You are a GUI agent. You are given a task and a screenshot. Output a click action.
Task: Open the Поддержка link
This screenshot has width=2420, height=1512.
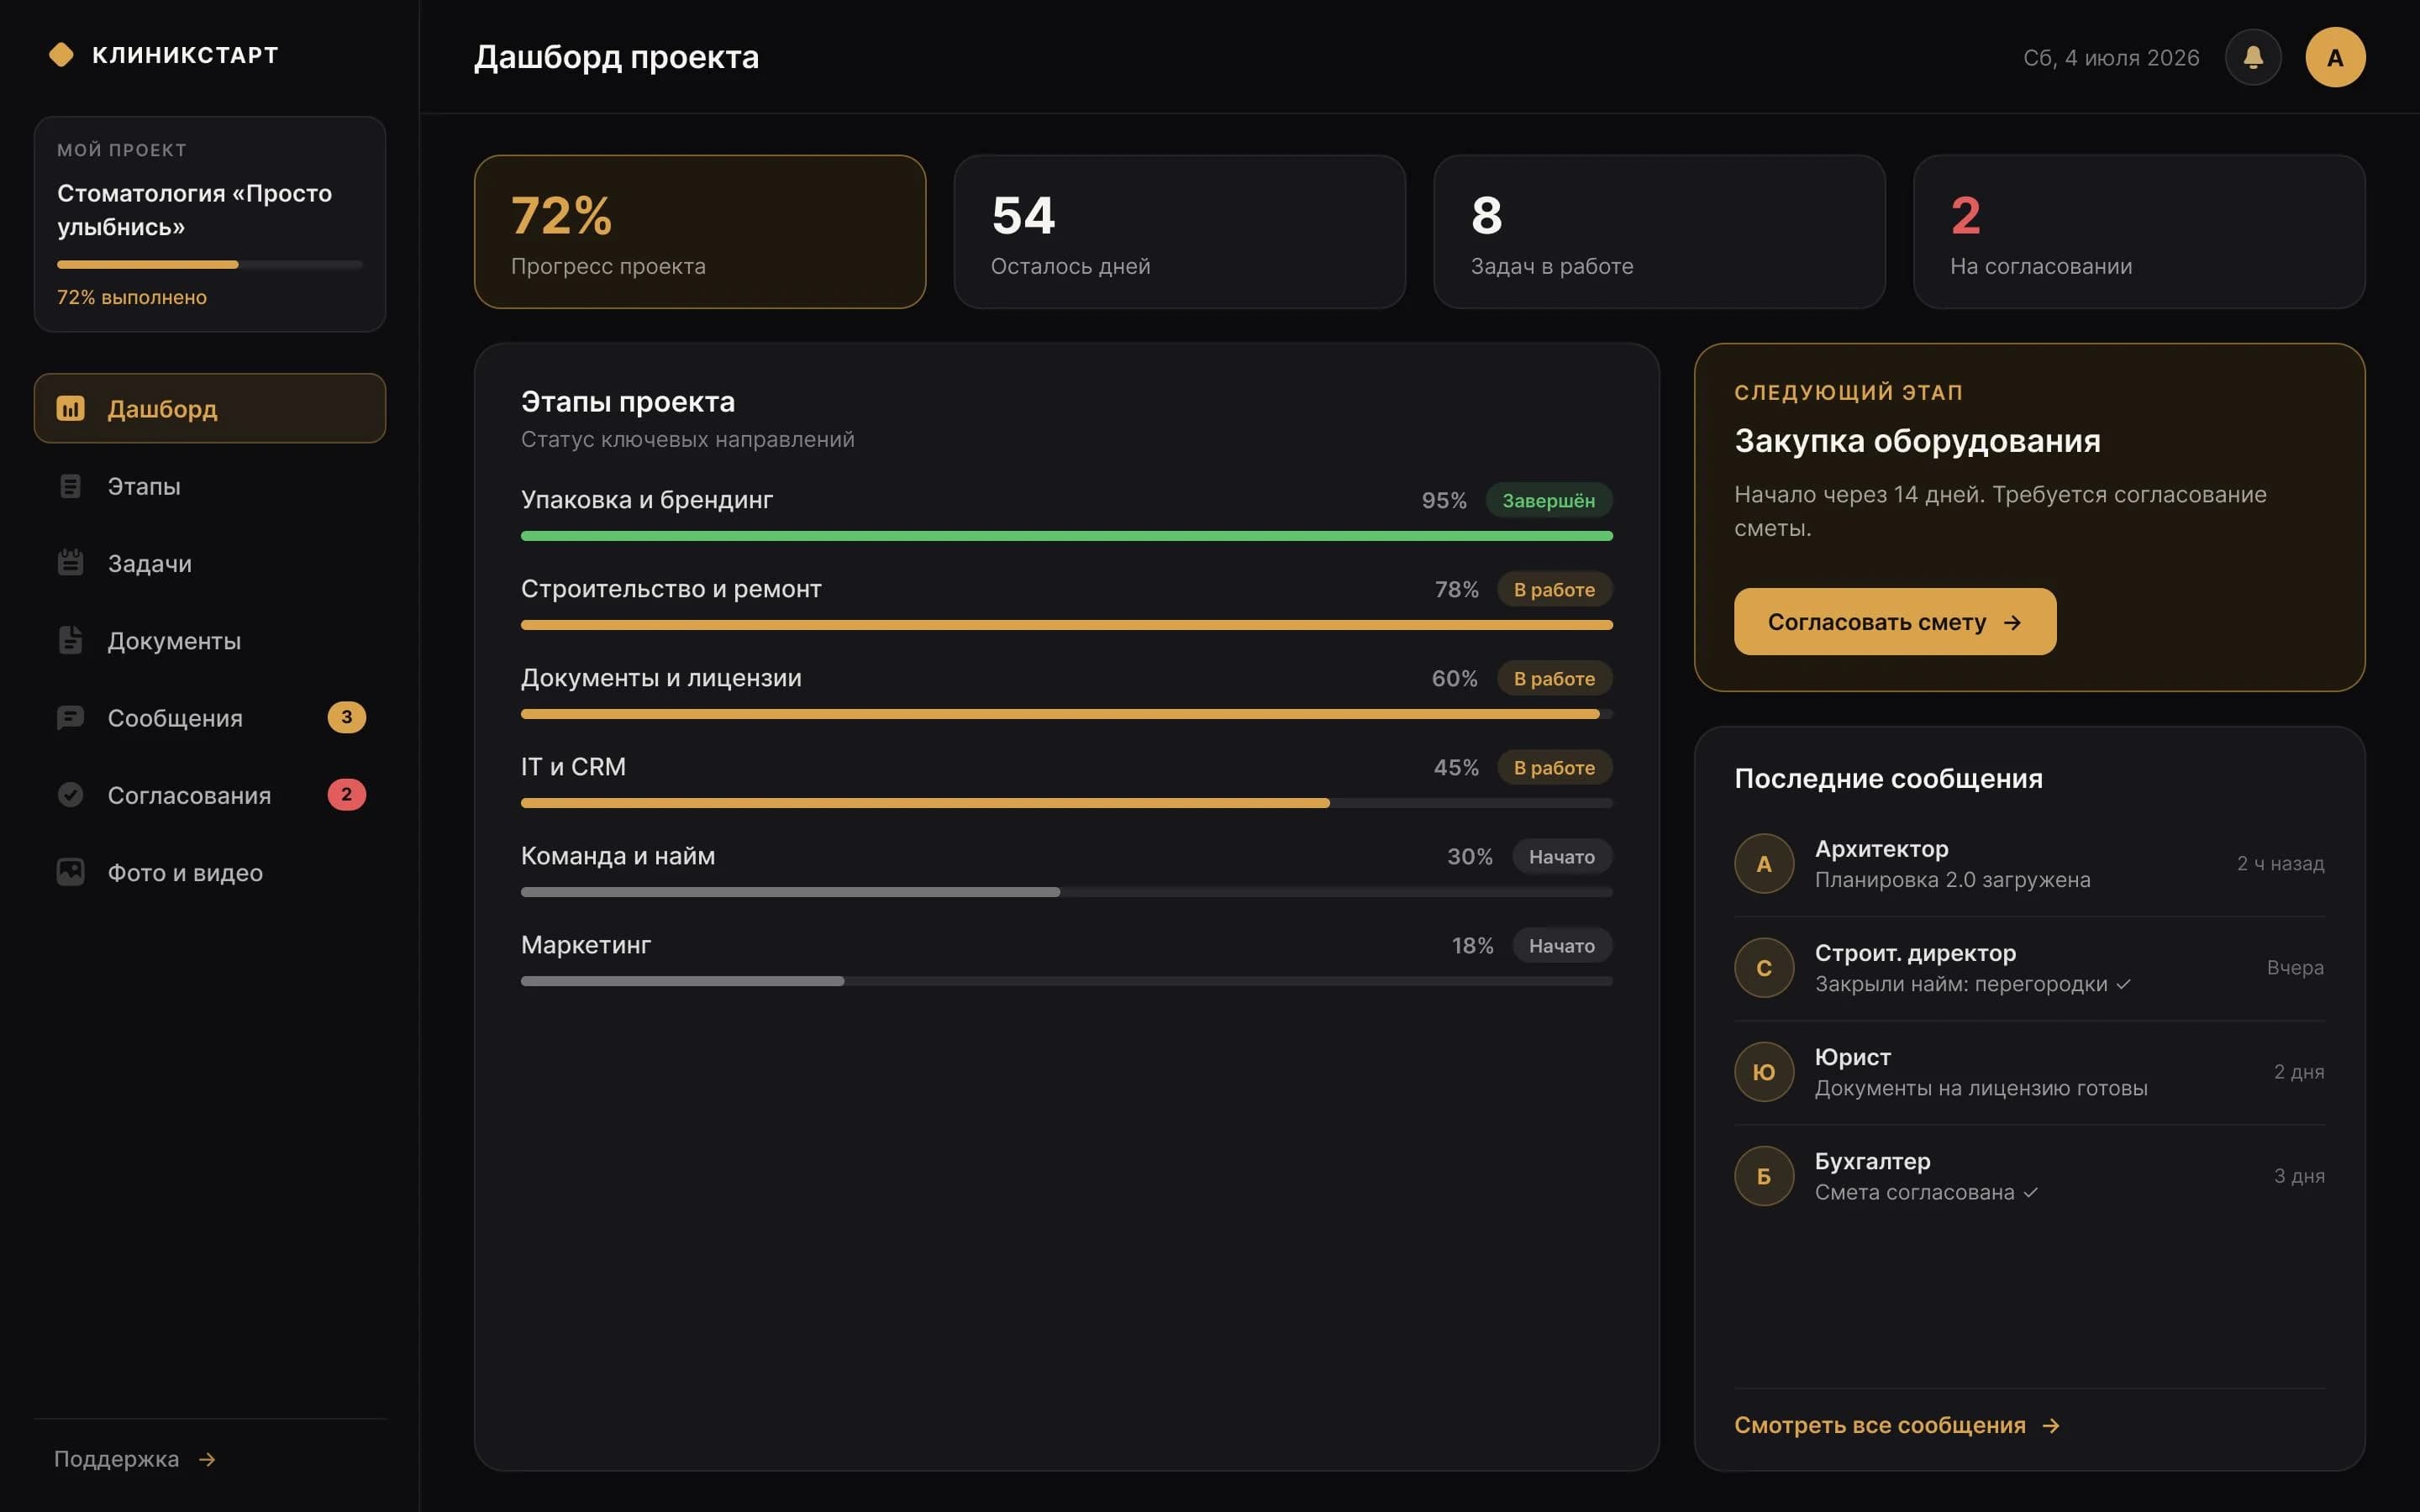tap(135, 1459)
